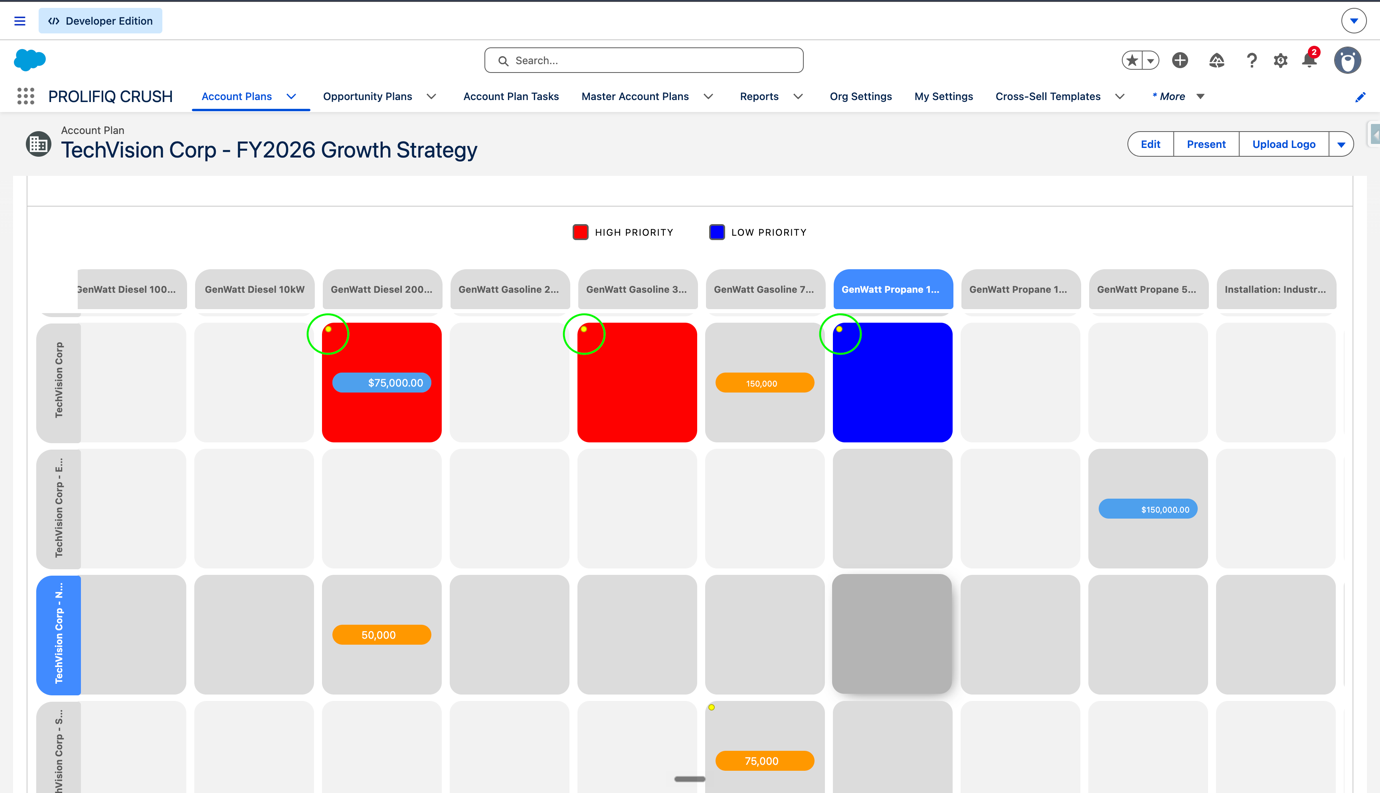The image size is (1380, 793).
Task: Select the TechVision Corp row header
Action: [x=59, y=382]
